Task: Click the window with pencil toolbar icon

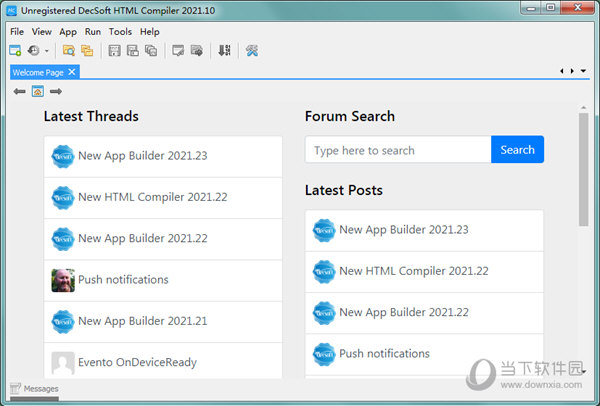Action: coord(178,51)
